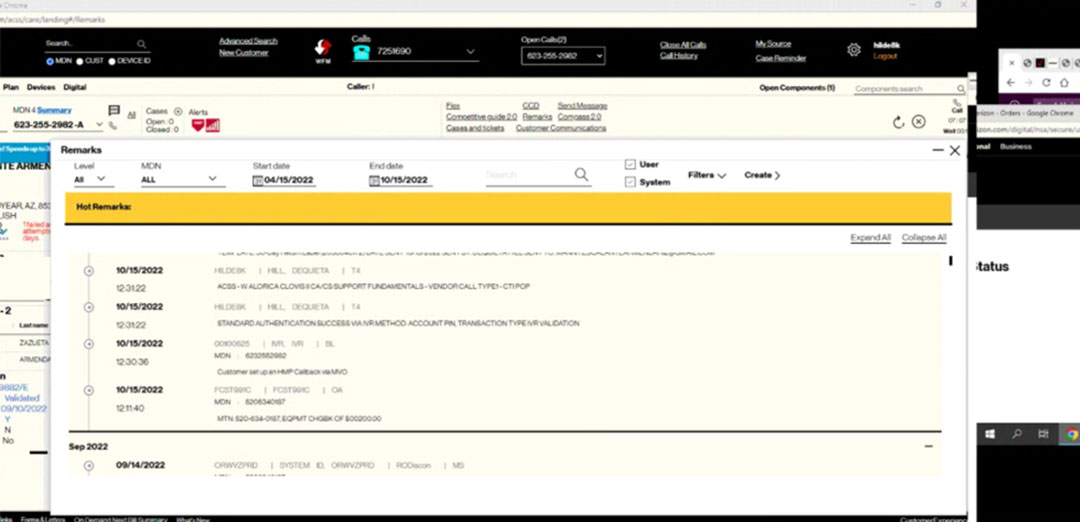Click the red signal bars alert icon
This screenshot has width=1080, height=522.
(x=212, y=125)
